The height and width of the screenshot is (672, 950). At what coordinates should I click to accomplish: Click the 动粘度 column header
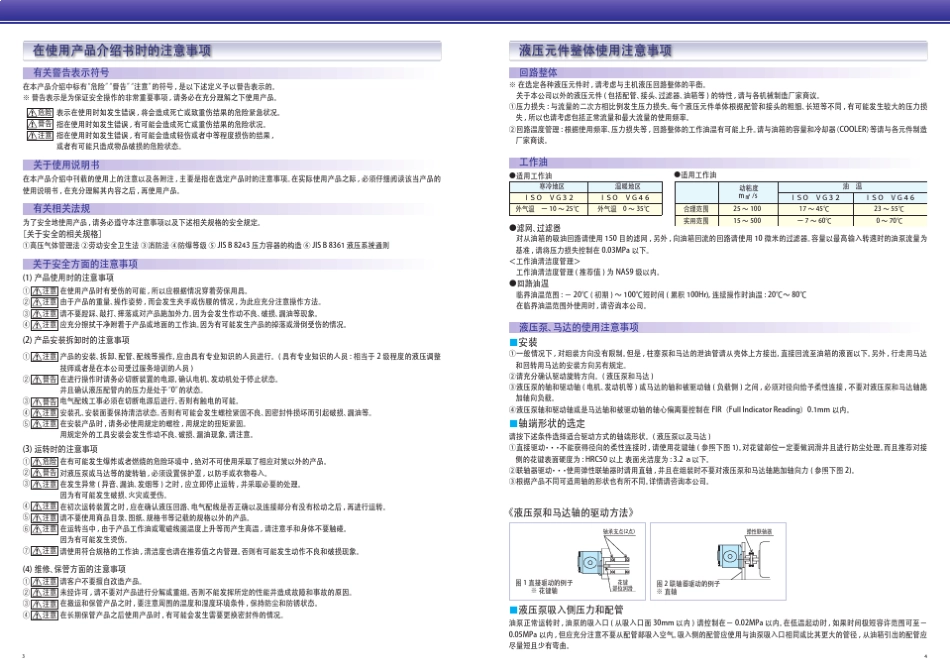click(748, 192)
